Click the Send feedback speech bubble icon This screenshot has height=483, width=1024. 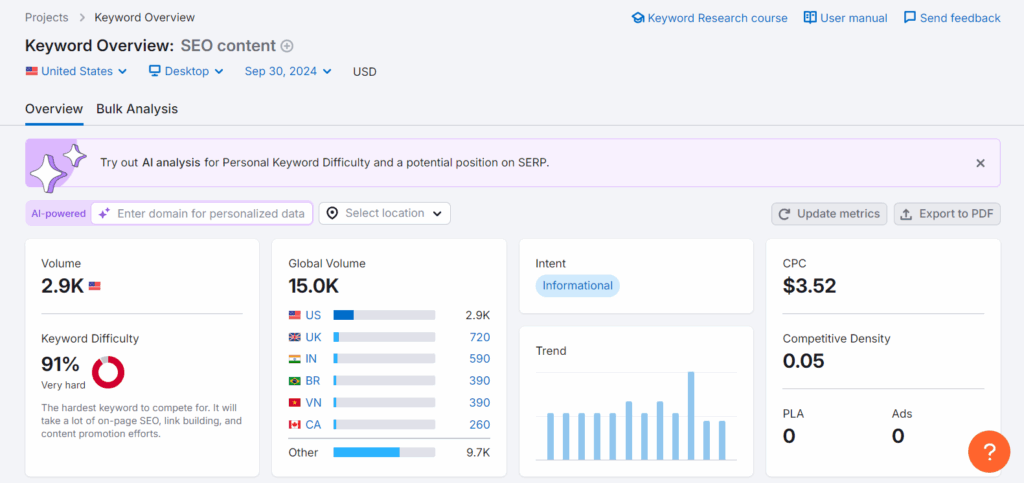(910, 18)
